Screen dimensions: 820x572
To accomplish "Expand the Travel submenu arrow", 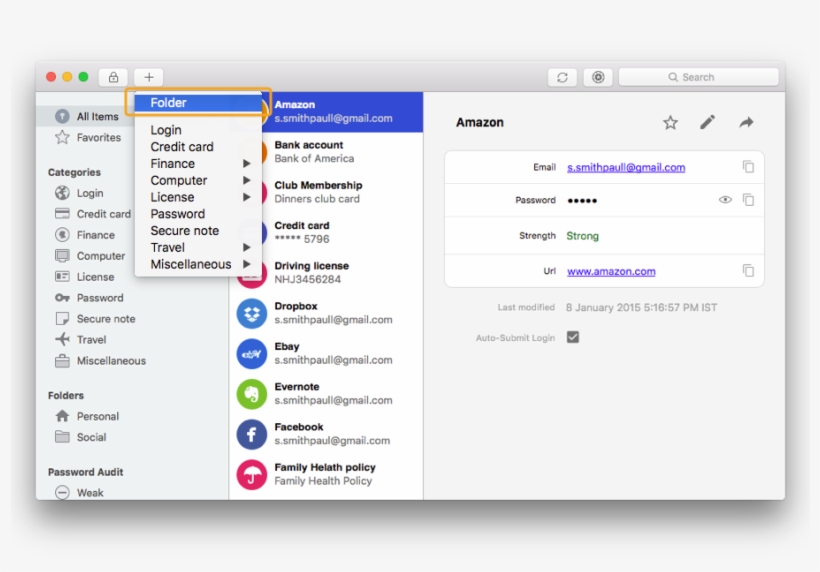I will [x=246, y=248].
